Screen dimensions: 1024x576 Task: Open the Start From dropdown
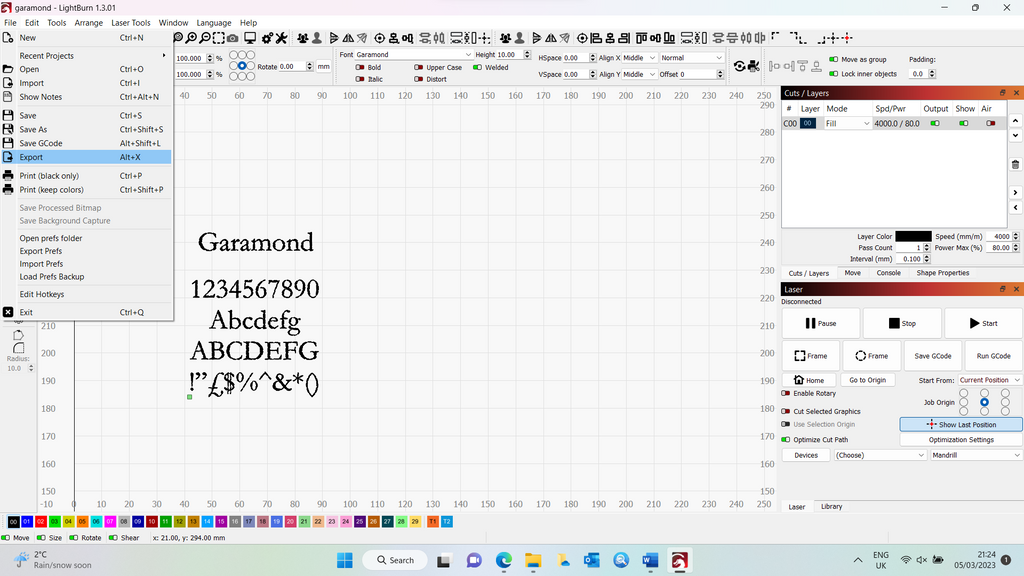(990, 380)
